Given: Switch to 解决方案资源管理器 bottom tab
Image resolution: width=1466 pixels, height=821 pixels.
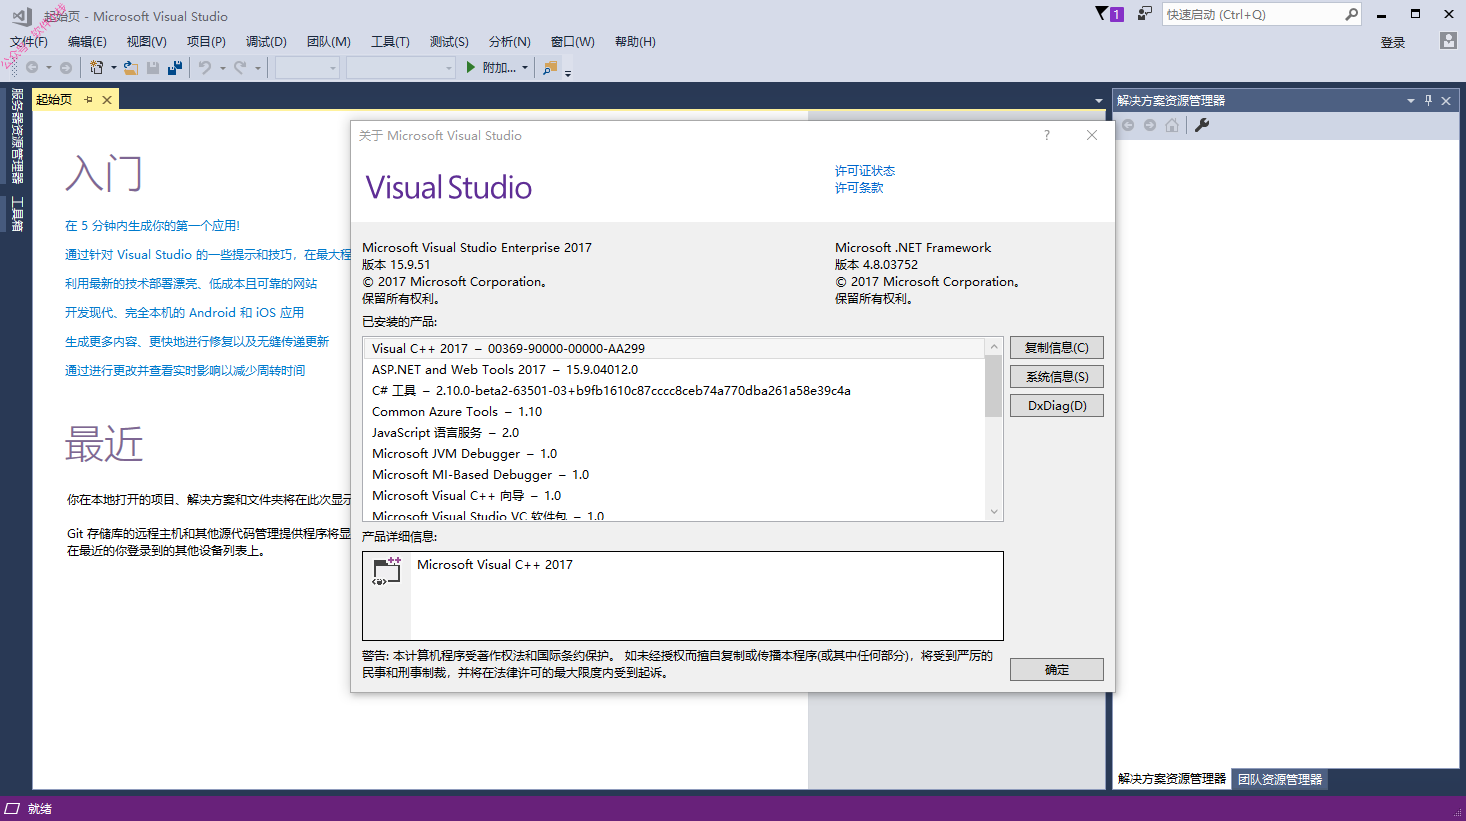Looking at the screenshot, I should tap(1172, 779).
